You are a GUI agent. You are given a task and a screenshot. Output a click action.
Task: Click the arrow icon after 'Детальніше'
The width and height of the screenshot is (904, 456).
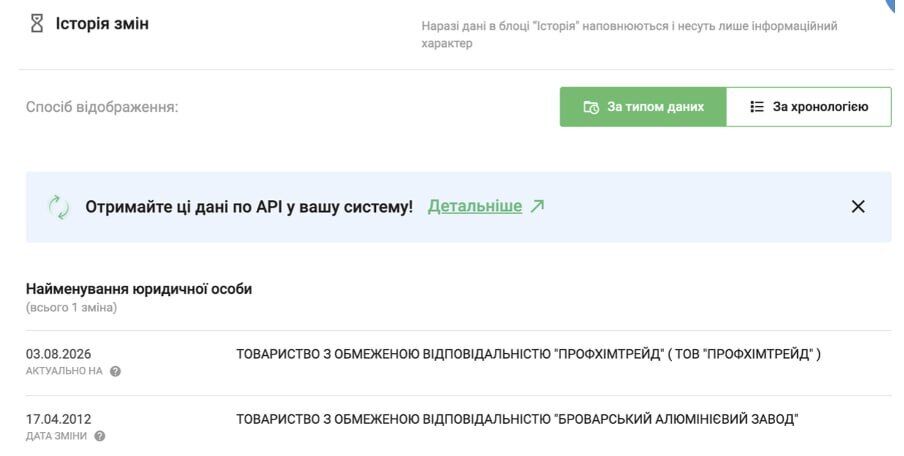[537, 206]
